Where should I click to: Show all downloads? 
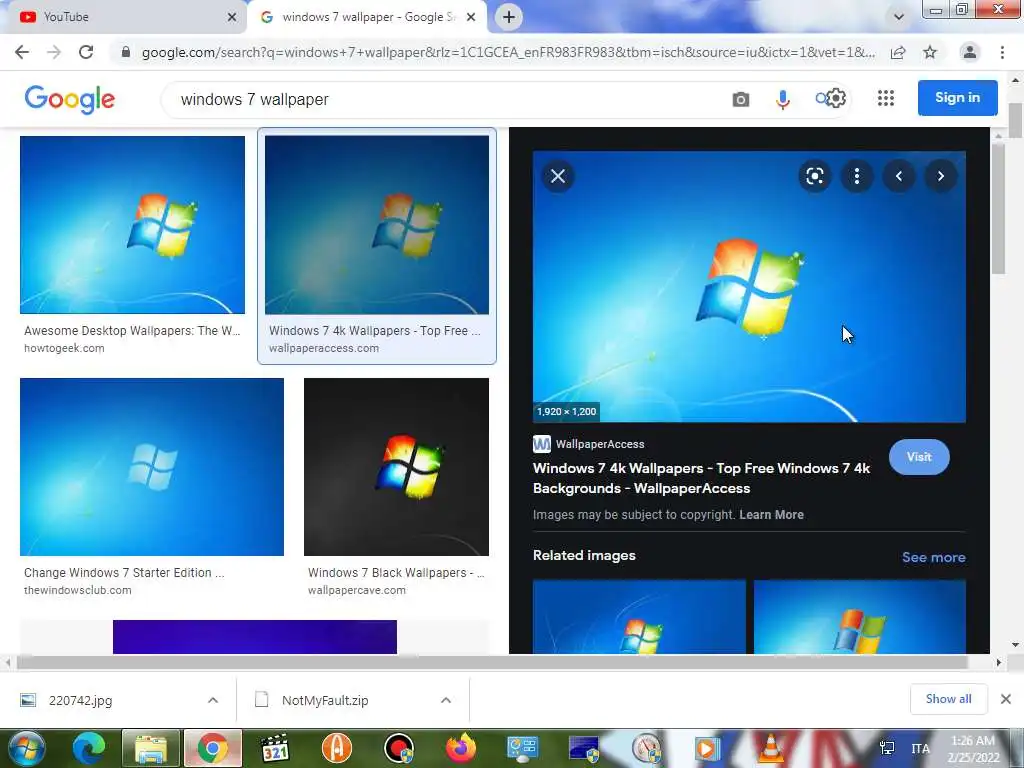[948, 699]
